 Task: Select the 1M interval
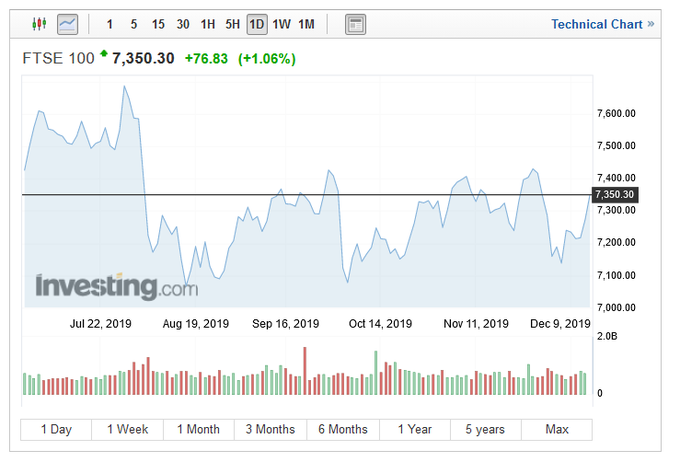(x=306, y=24)
